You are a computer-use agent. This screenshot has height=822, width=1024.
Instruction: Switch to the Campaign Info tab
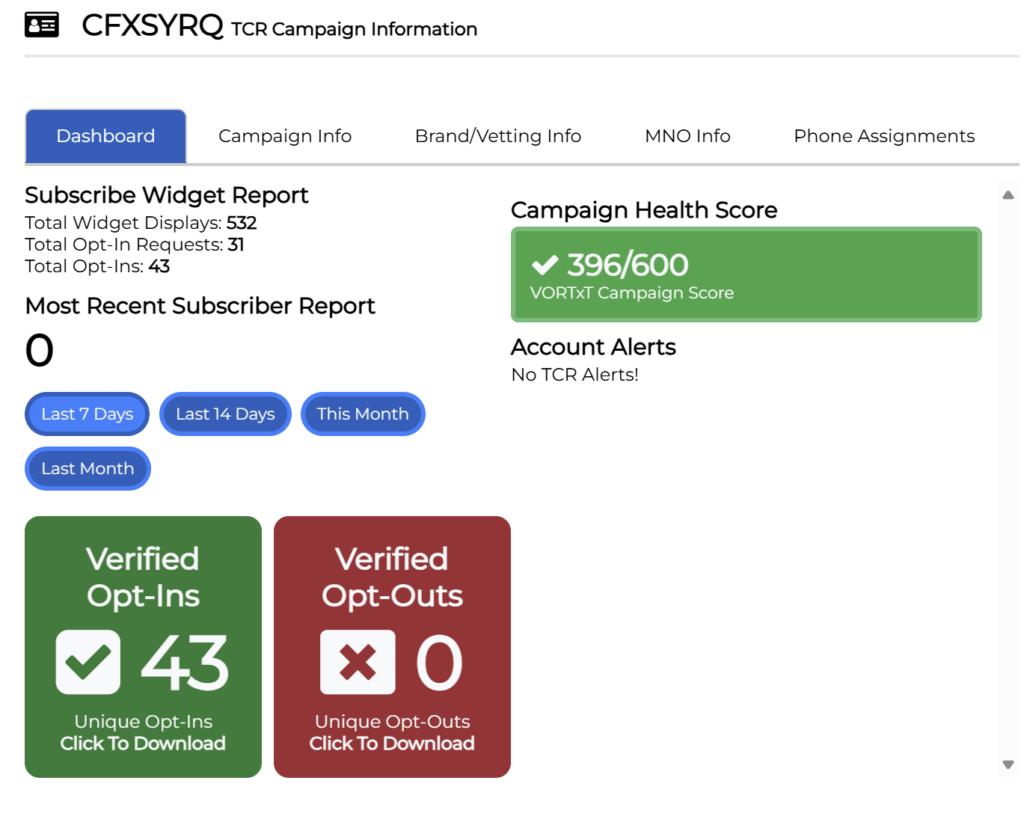285,136
